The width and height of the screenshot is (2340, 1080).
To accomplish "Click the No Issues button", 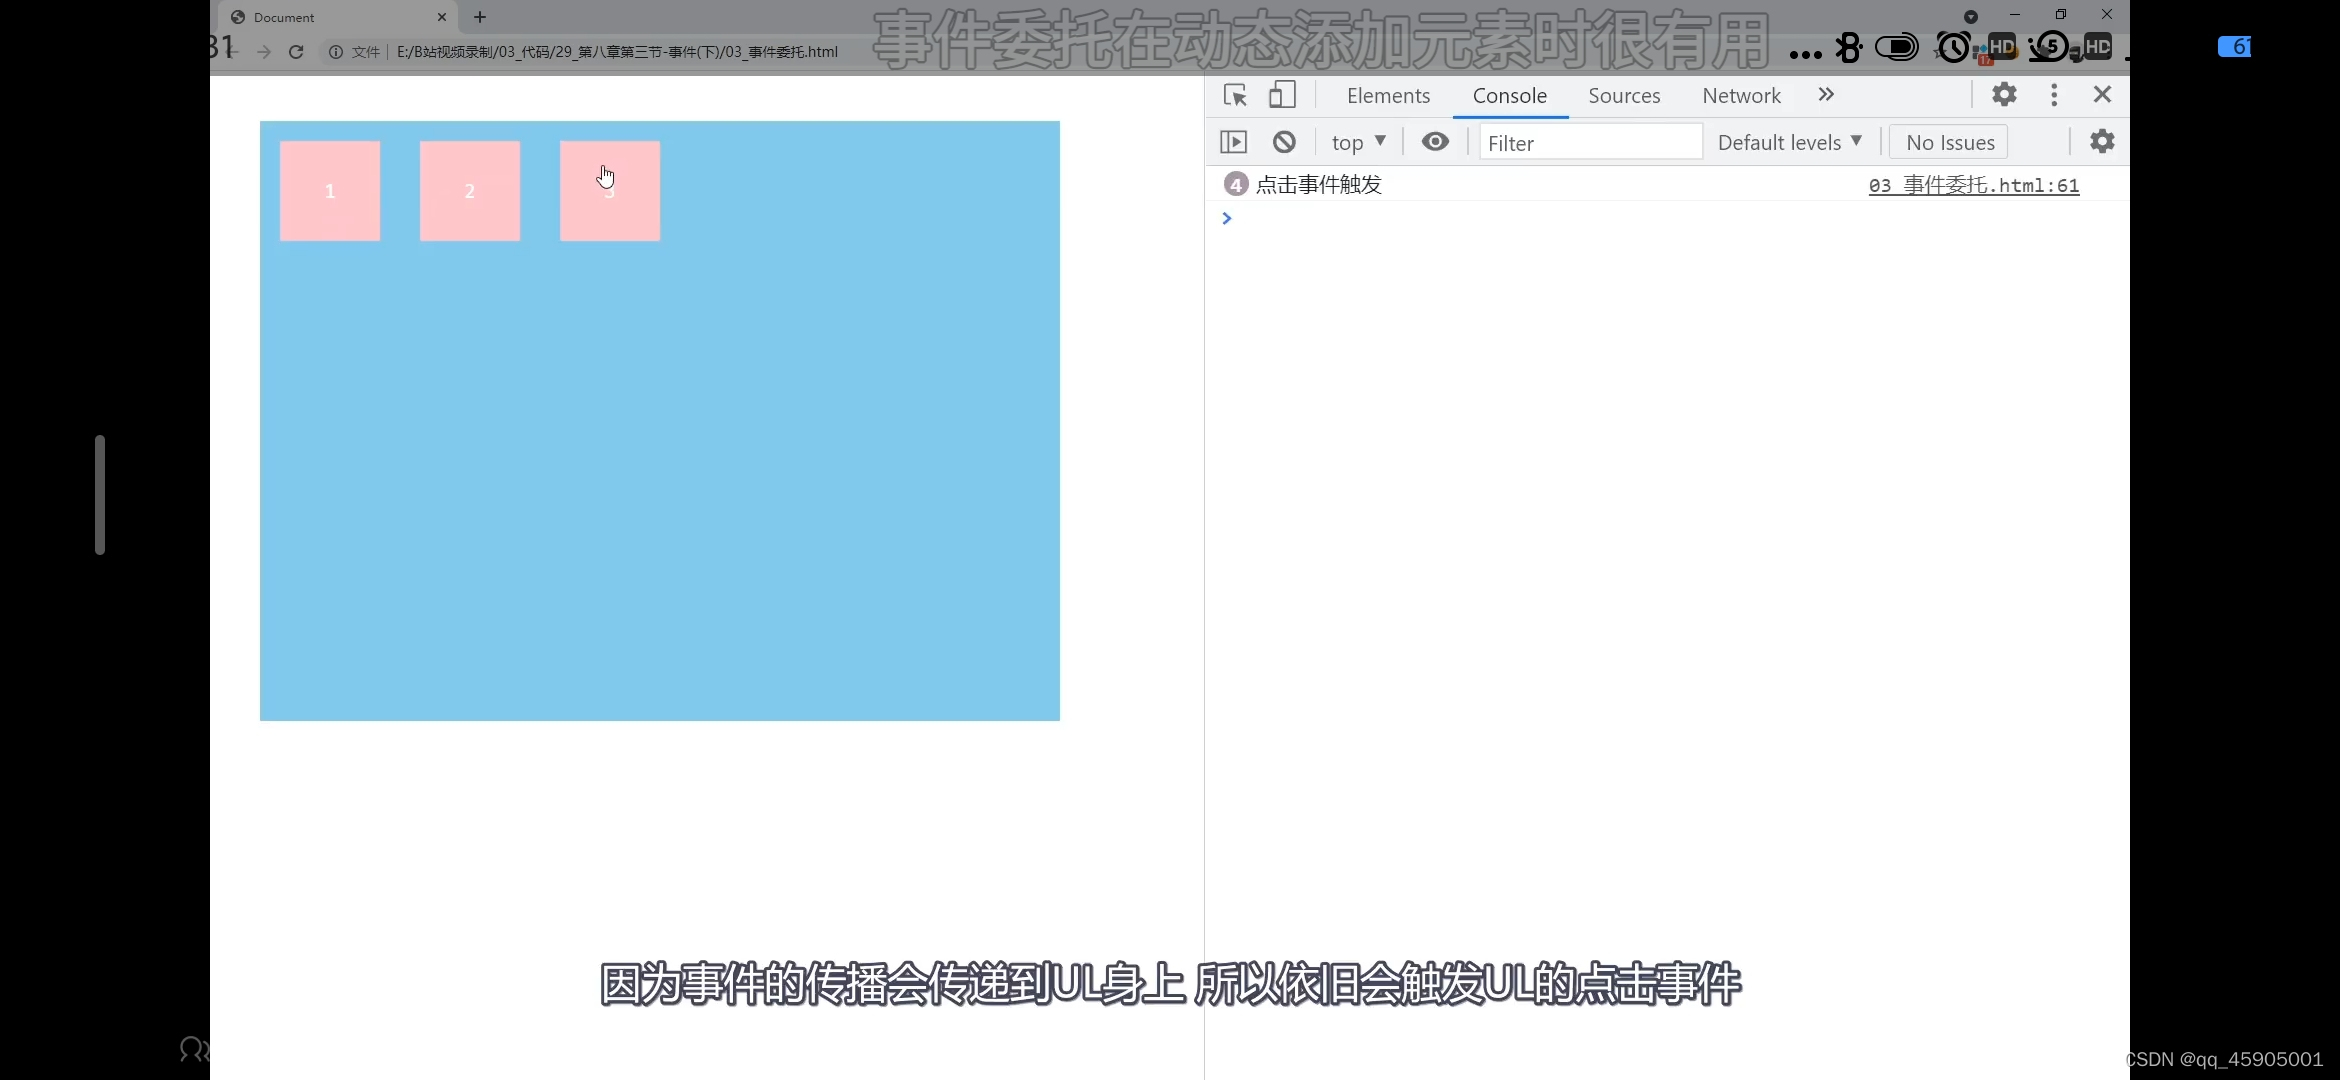I will (x=1949, y=142).
